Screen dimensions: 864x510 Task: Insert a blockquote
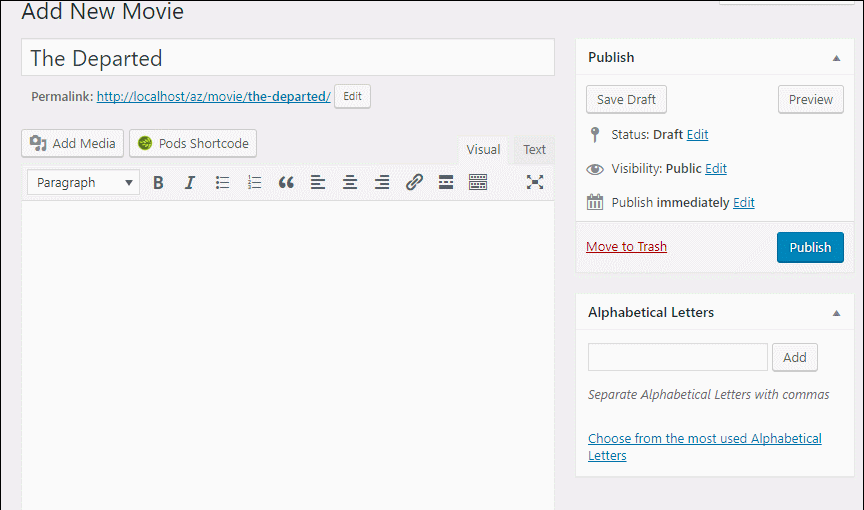click(286, 182)
